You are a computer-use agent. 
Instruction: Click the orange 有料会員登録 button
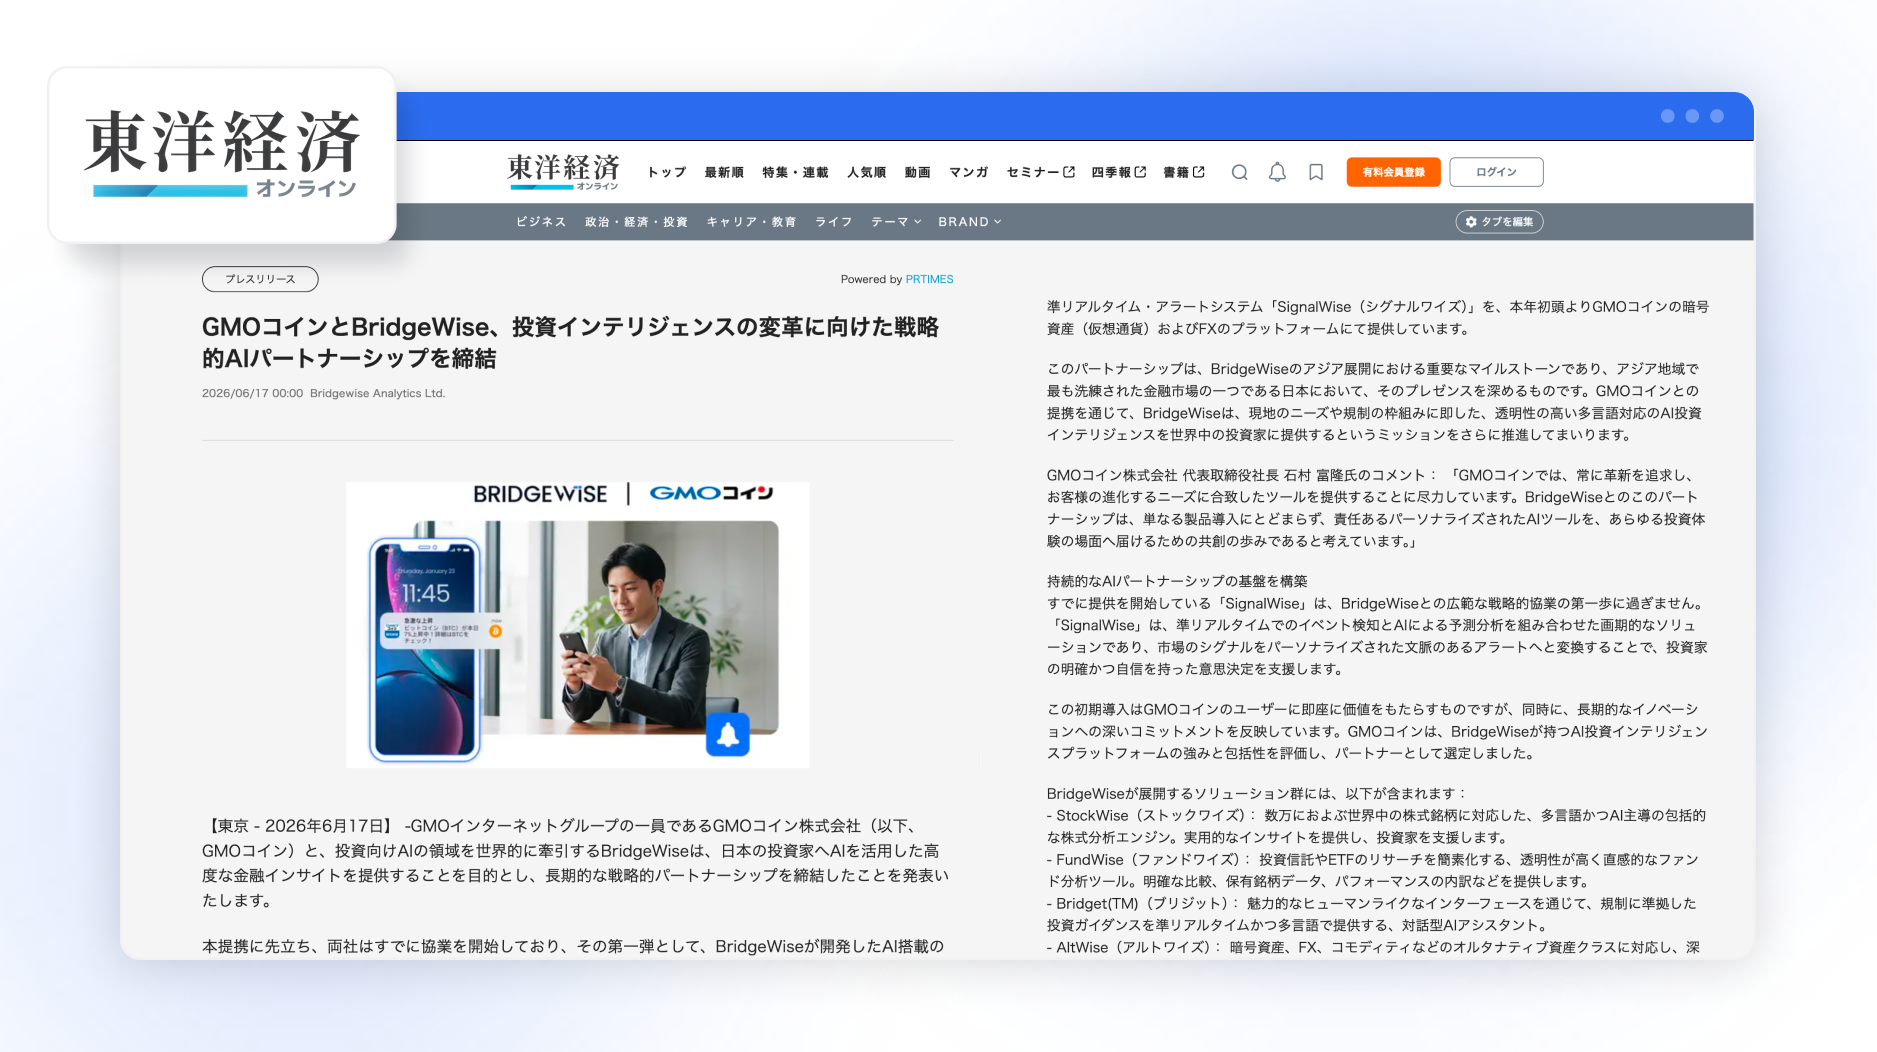[1393, 172]
